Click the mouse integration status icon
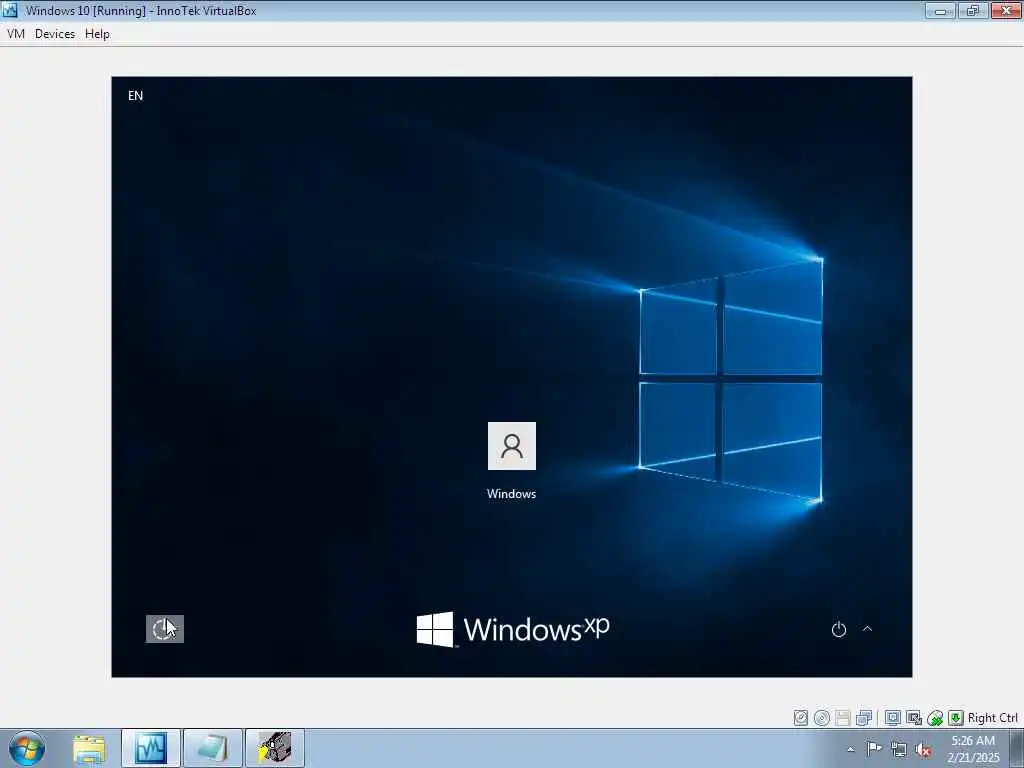 pyautogui.click(x=914, y=718)
